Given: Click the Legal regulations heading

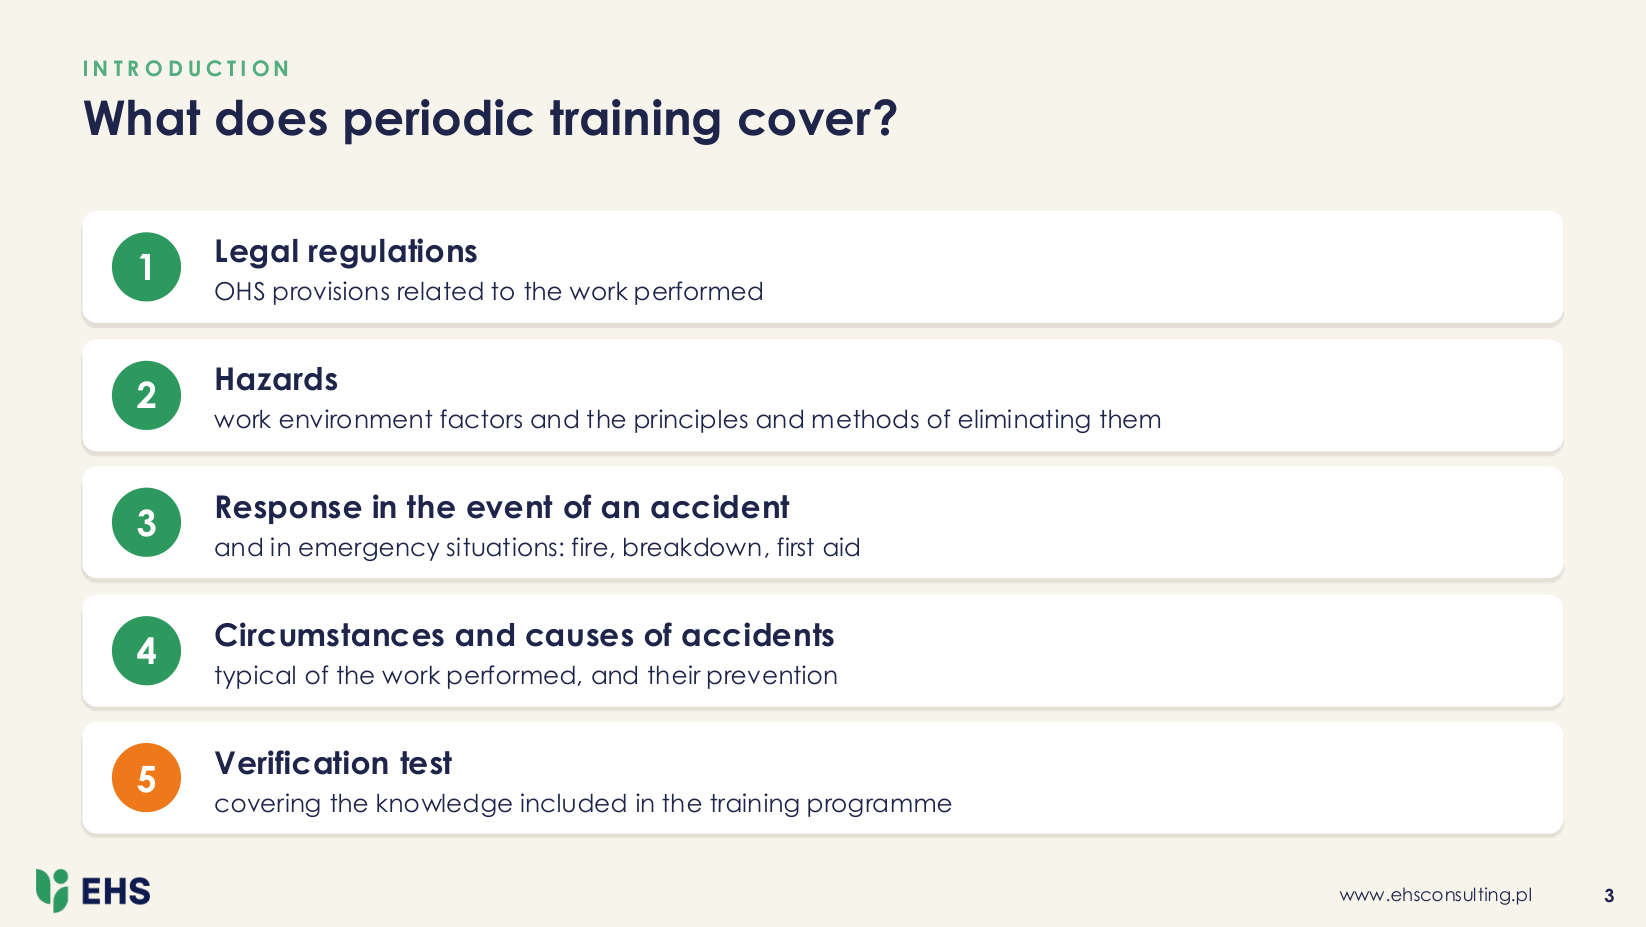Looking at the screenshot, I should pyautogui.click(x=346, y=252).
